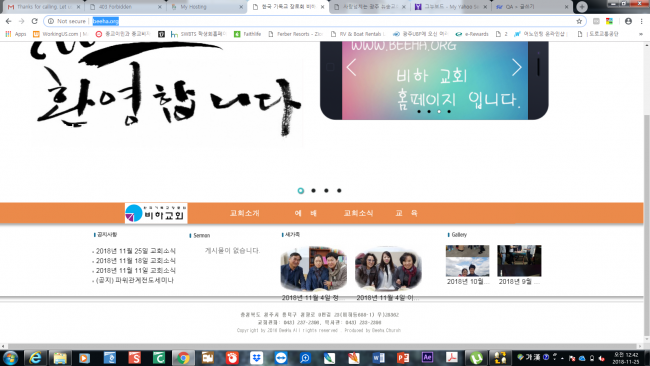Launch Internet Explorer from the taskbar
650x366 pixels.
pyautogui.click(x=35, y=357)
